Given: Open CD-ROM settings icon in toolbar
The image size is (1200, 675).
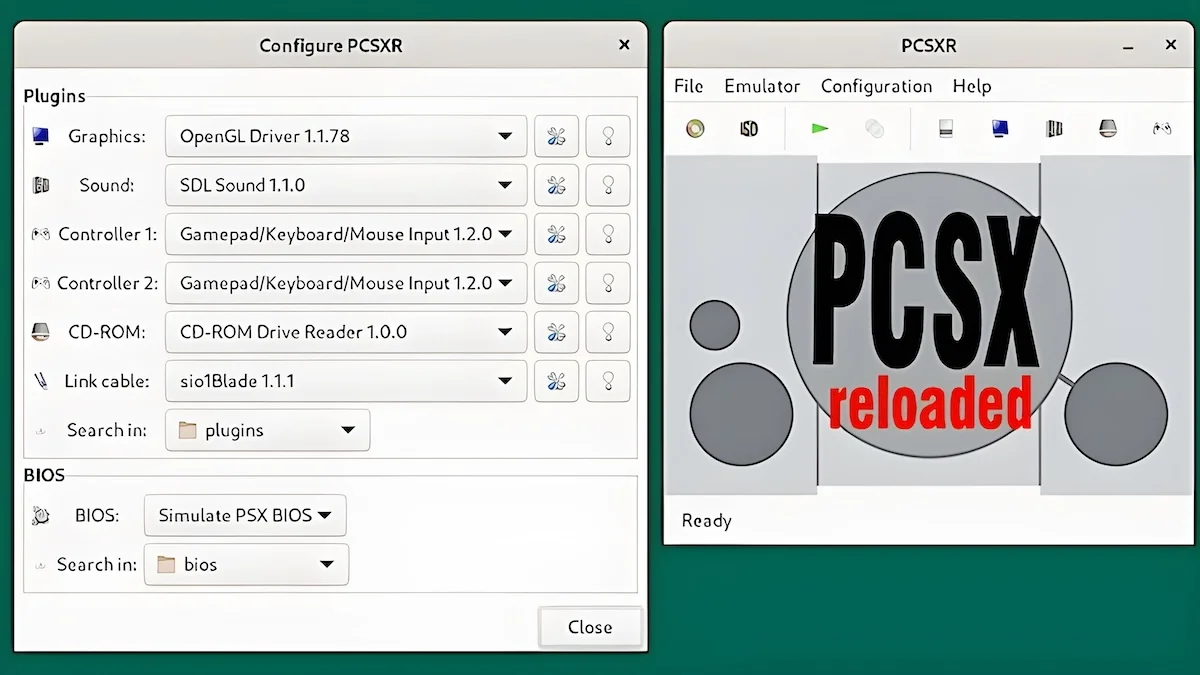Looking at the screenshot, I should click(x=1107, y=128).
